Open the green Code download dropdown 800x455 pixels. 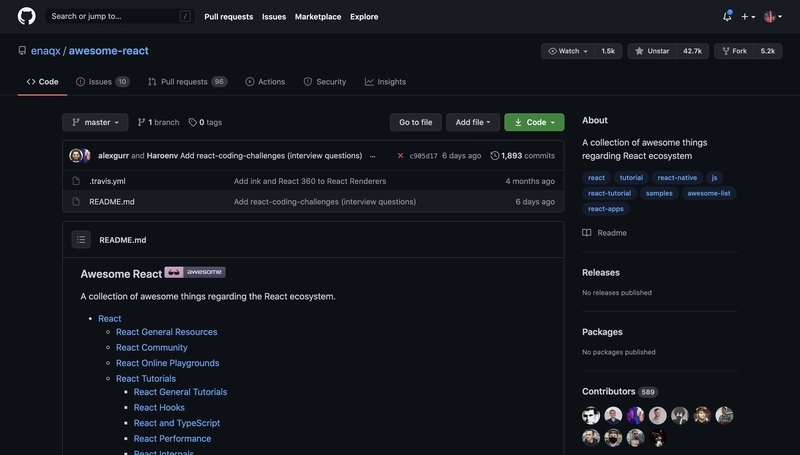point(534,122)
